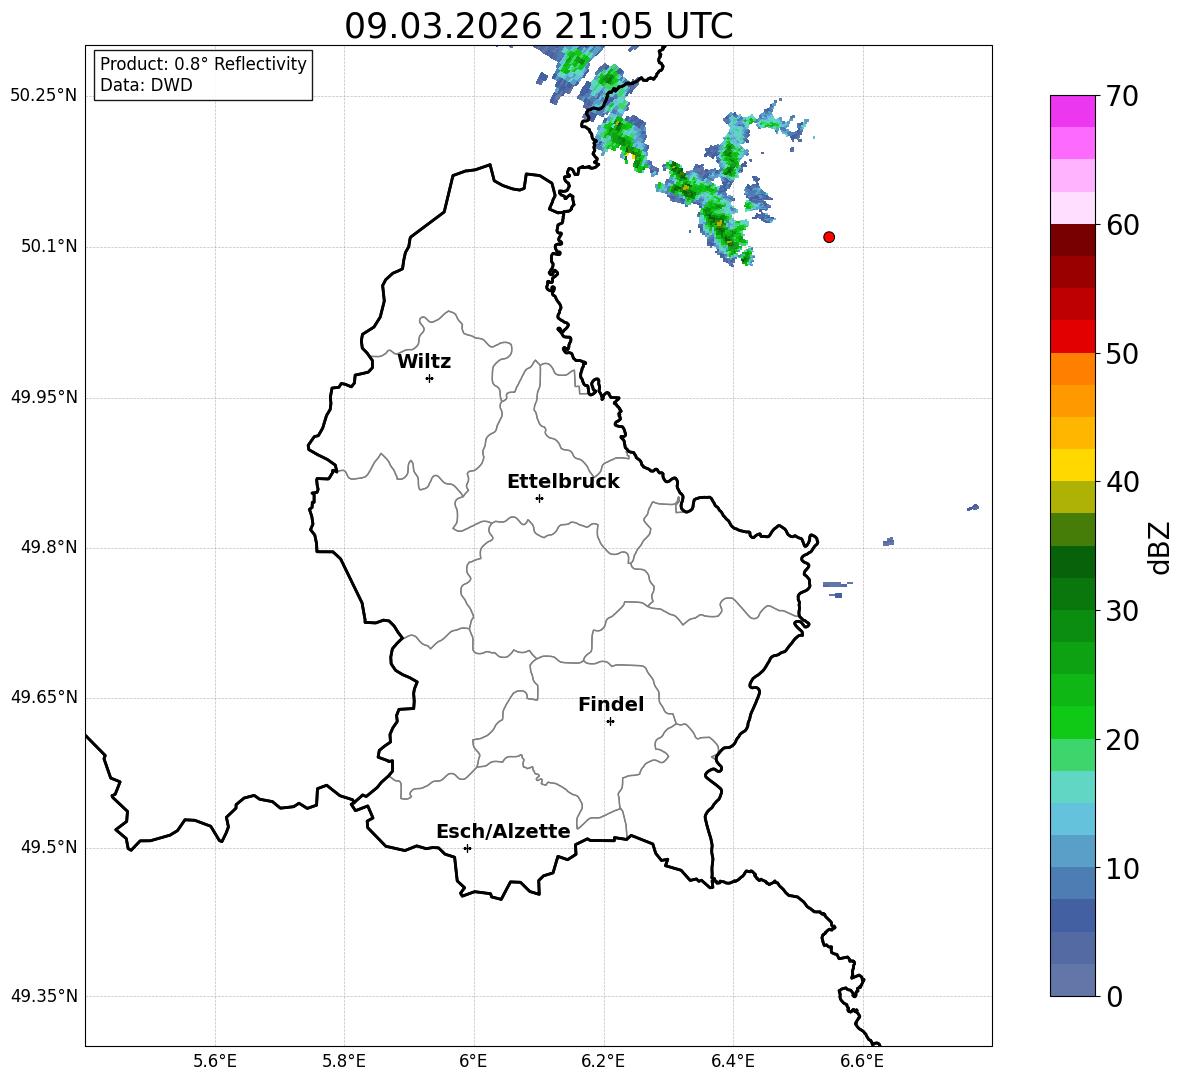
Task: Click the Findel station label
Action: (x=611, y=704)
